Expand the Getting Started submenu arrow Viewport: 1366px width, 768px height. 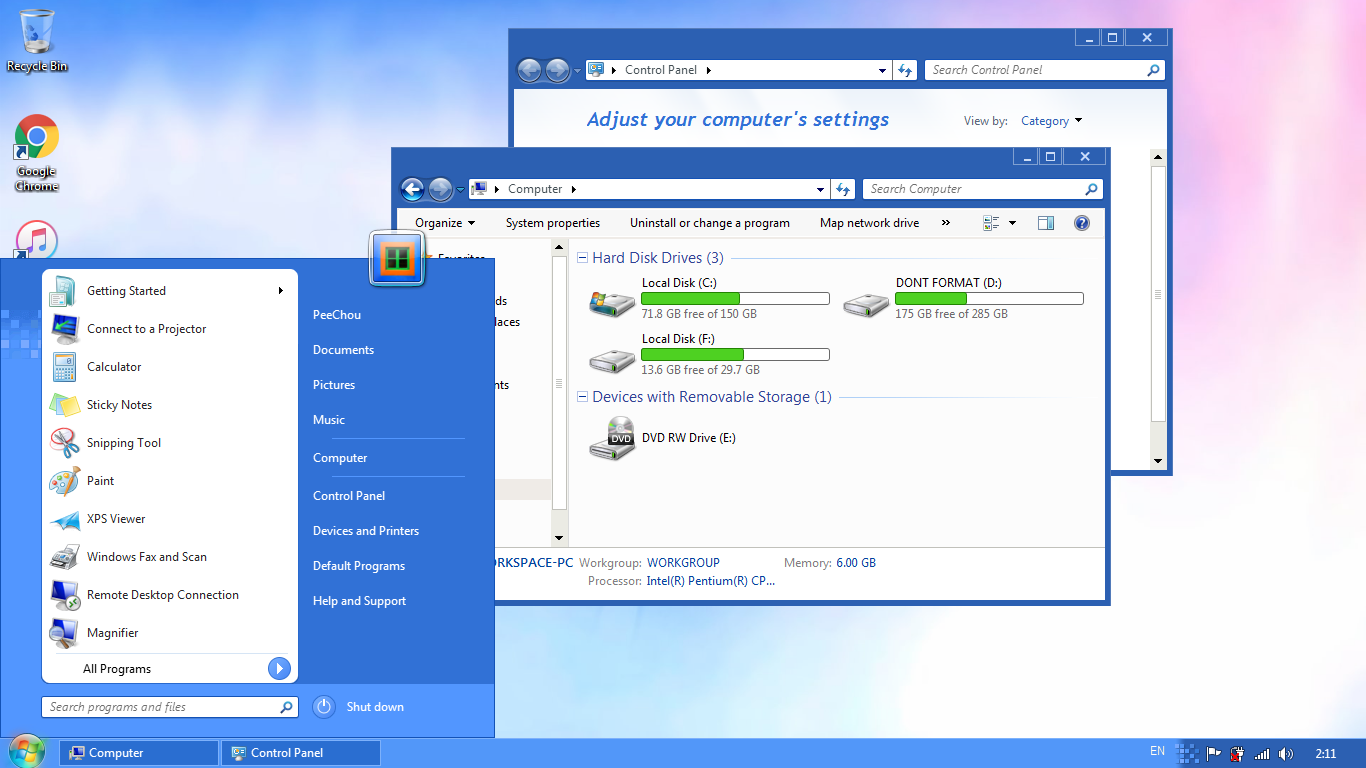pos(281,291)
